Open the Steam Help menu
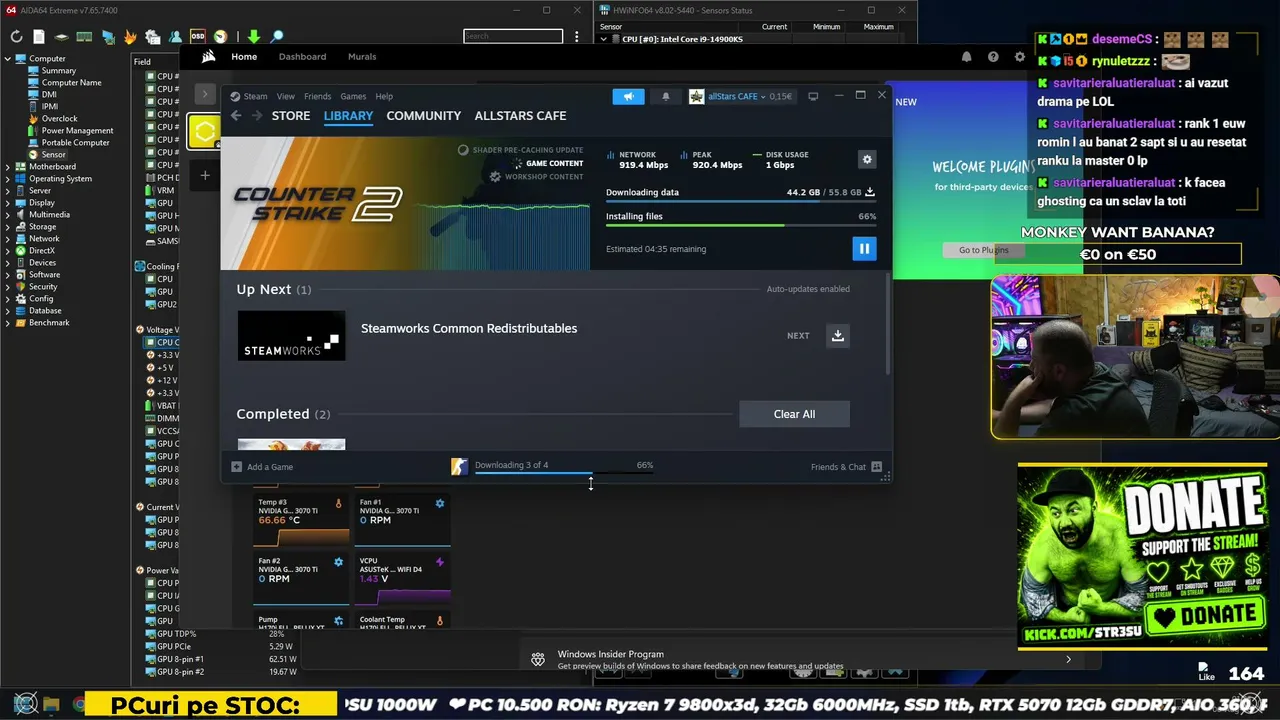Image resolution: width=1280 pixels, height=720 pixels. [x=384, y=97]
